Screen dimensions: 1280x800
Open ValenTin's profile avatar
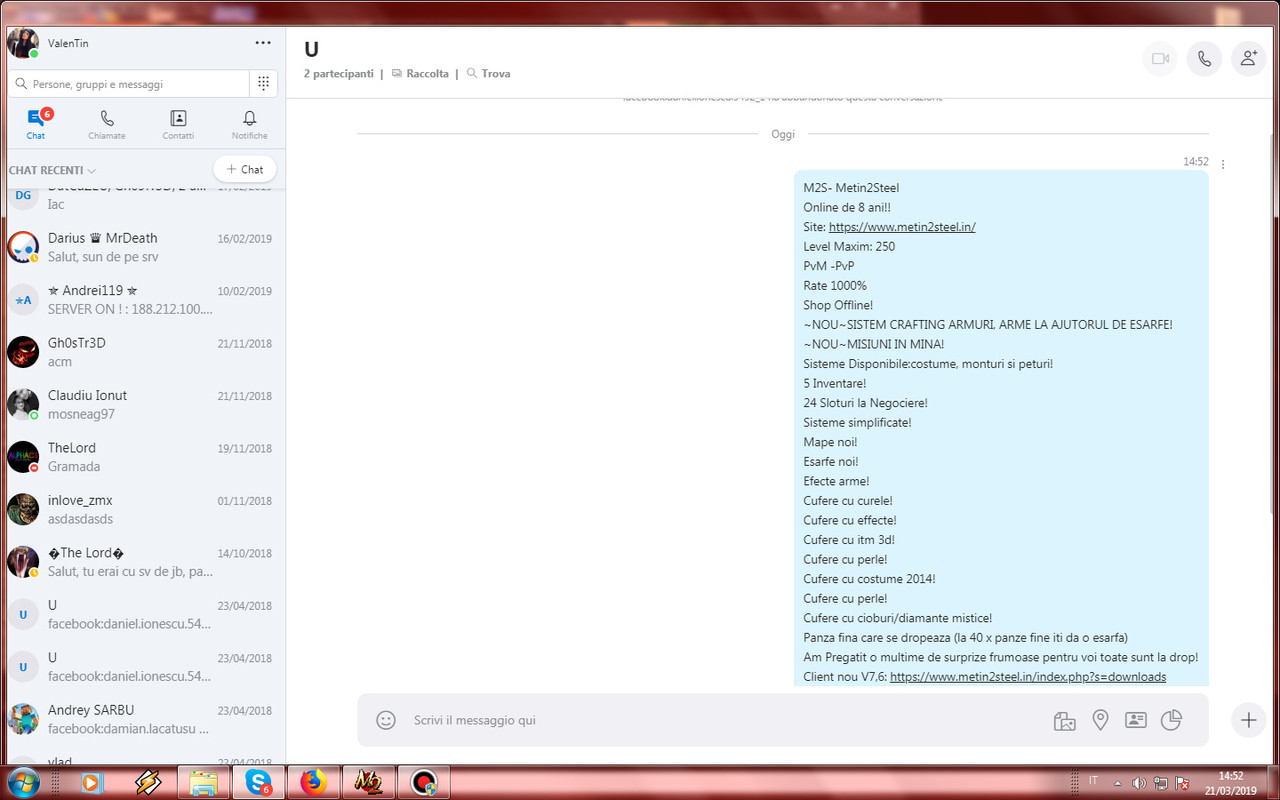coord(22,43)
